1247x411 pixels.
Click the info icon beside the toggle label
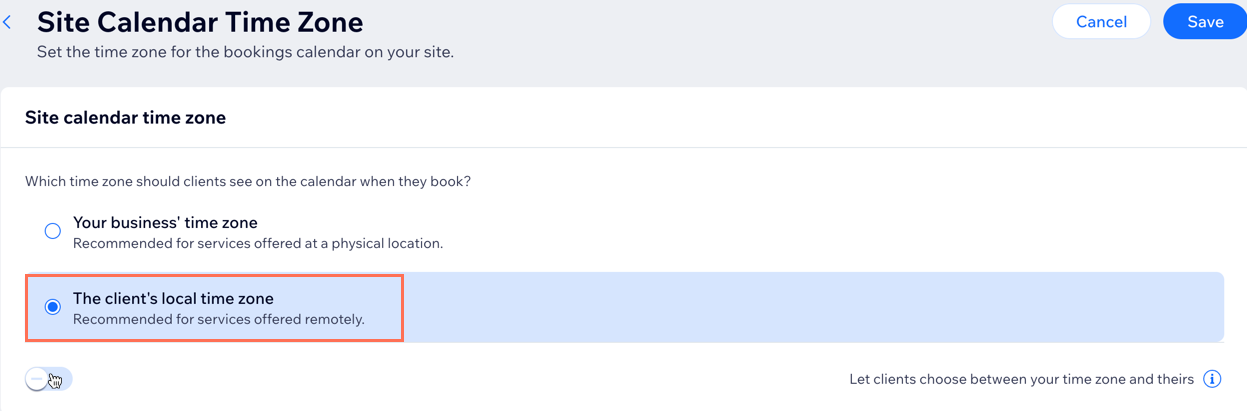[1212, 379]
